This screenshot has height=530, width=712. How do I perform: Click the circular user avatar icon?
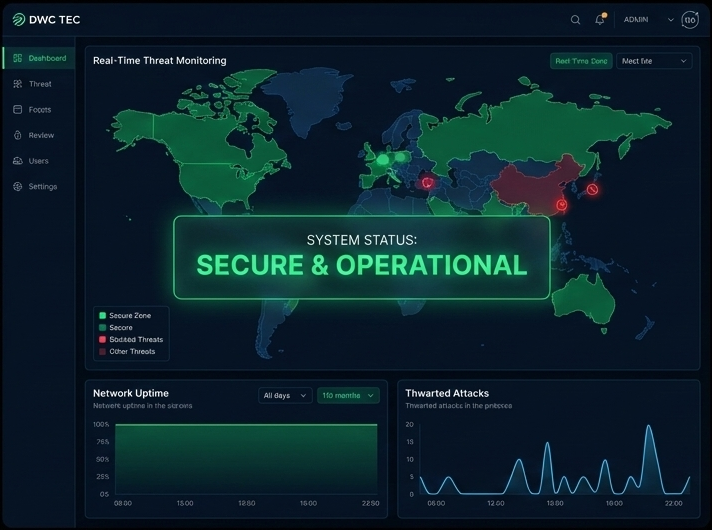tap(690, 19)
